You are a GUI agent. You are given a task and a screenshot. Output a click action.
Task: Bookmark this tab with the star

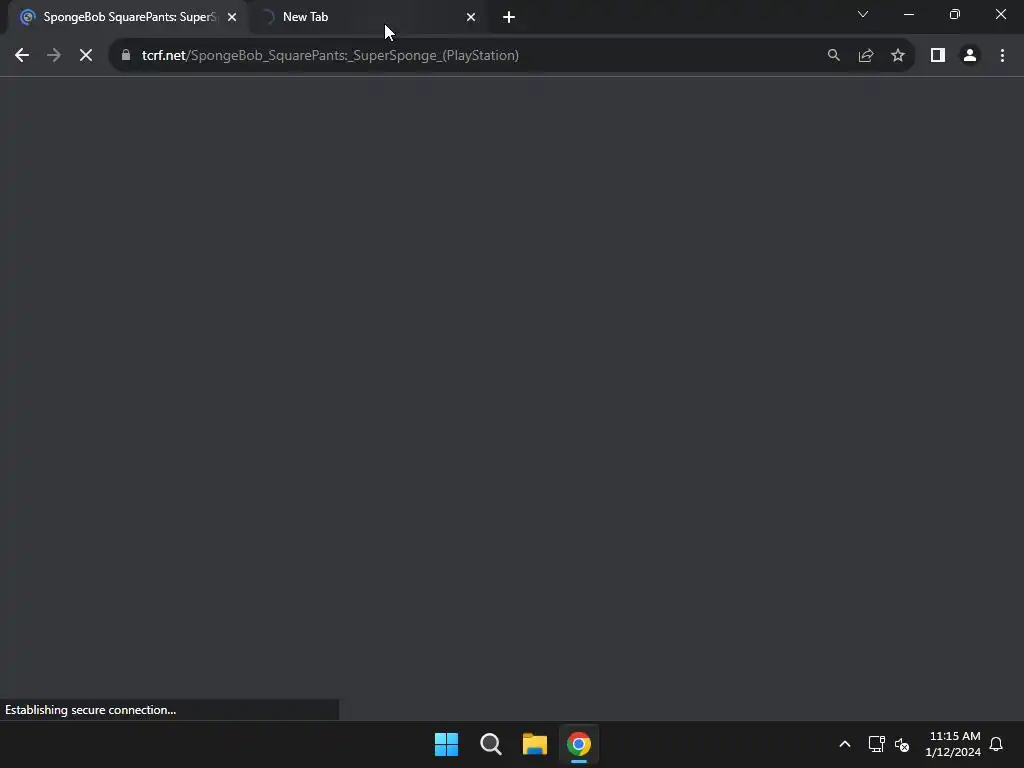point(898,56)
